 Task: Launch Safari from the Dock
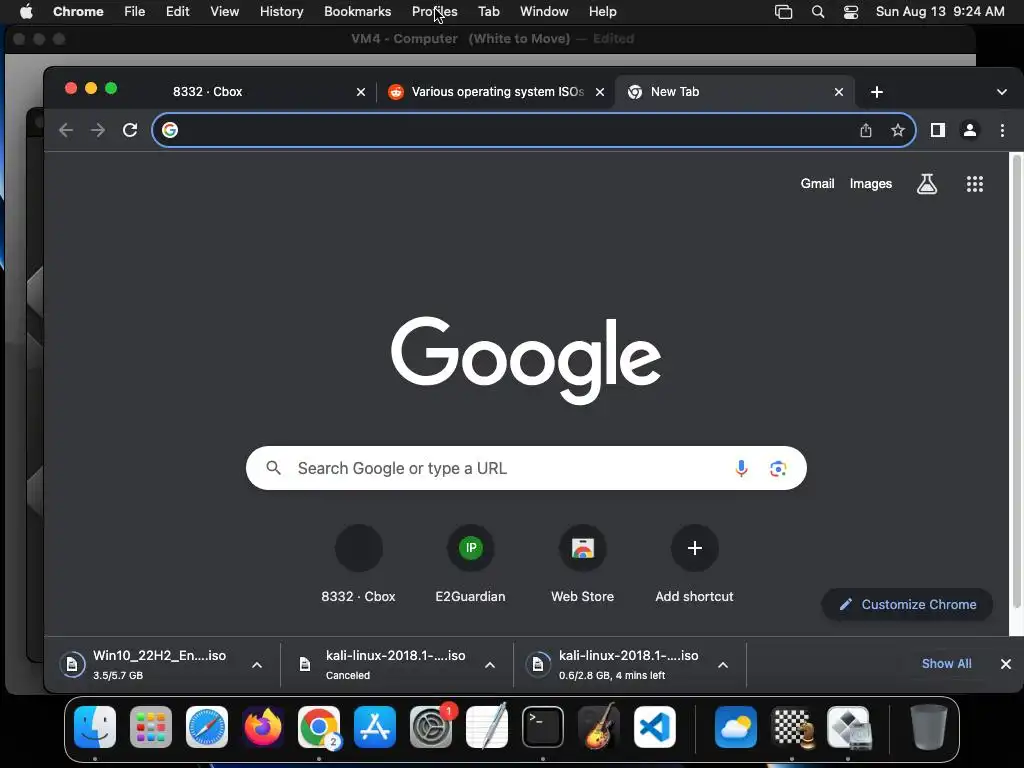click(x=207, y=727)
